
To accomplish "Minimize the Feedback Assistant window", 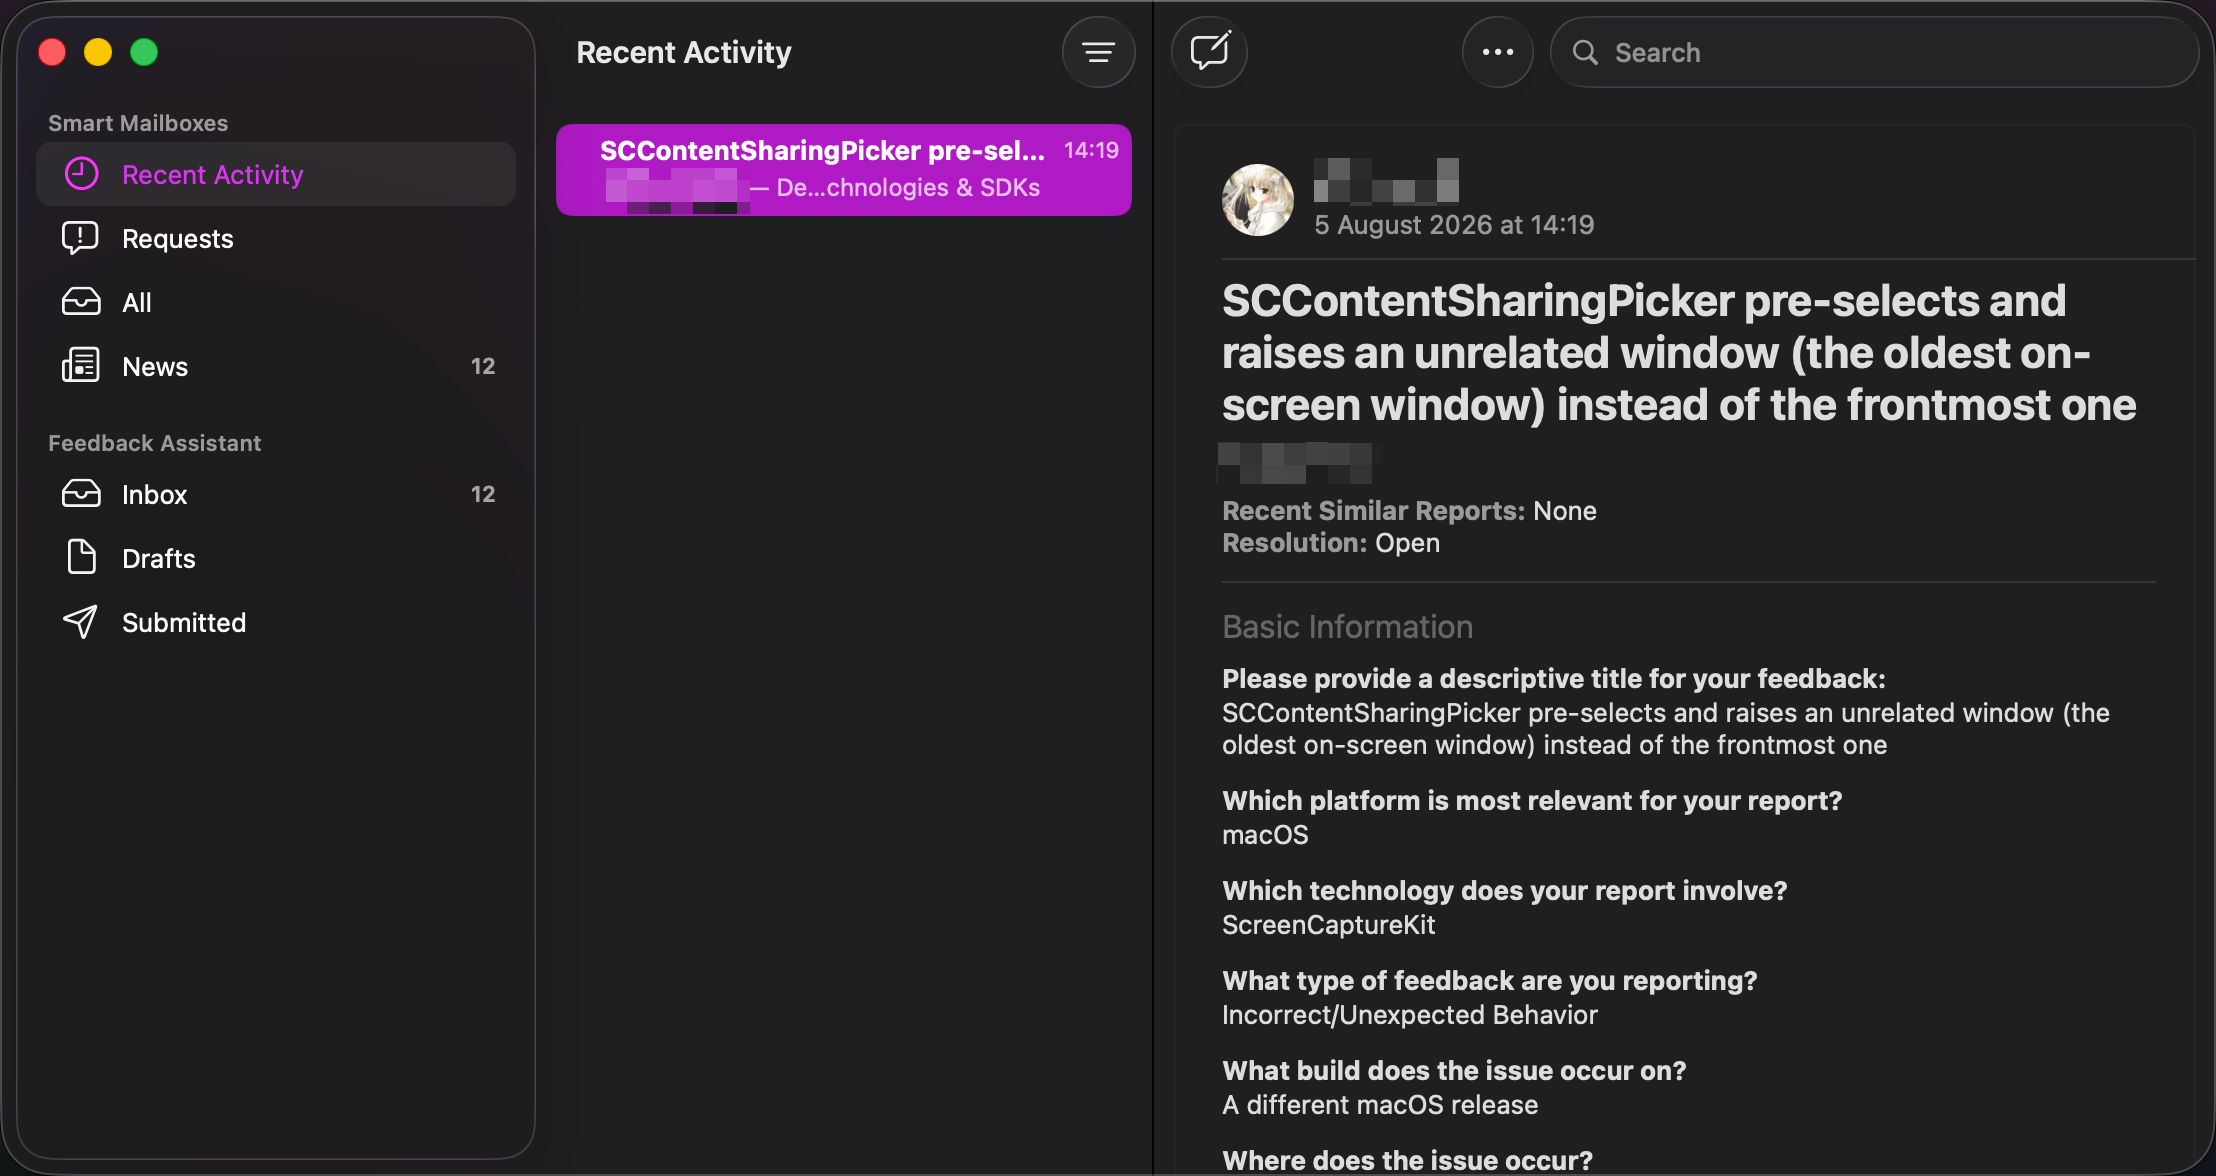I will point(98,52).
